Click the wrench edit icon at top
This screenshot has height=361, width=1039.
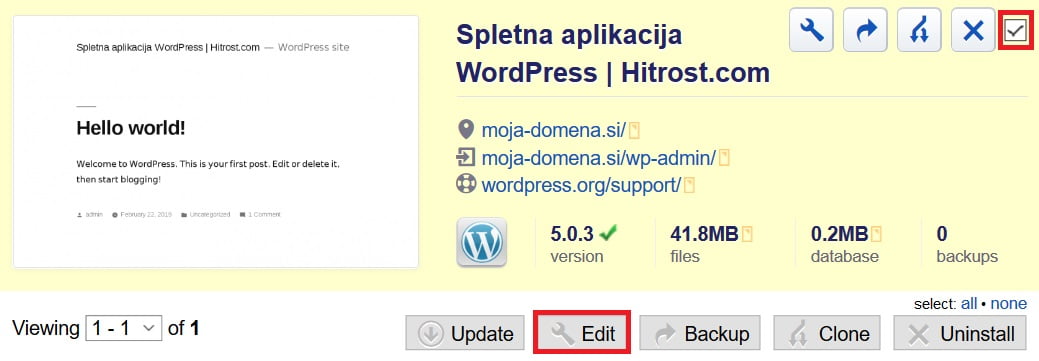click(x=811, y=30)
